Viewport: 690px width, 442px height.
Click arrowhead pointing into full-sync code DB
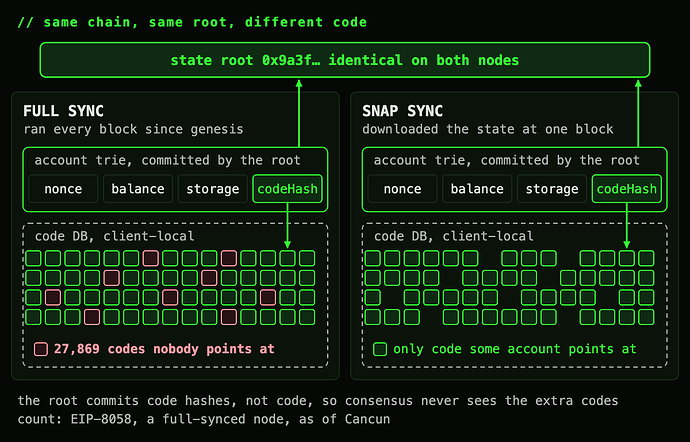coord(287,244)
